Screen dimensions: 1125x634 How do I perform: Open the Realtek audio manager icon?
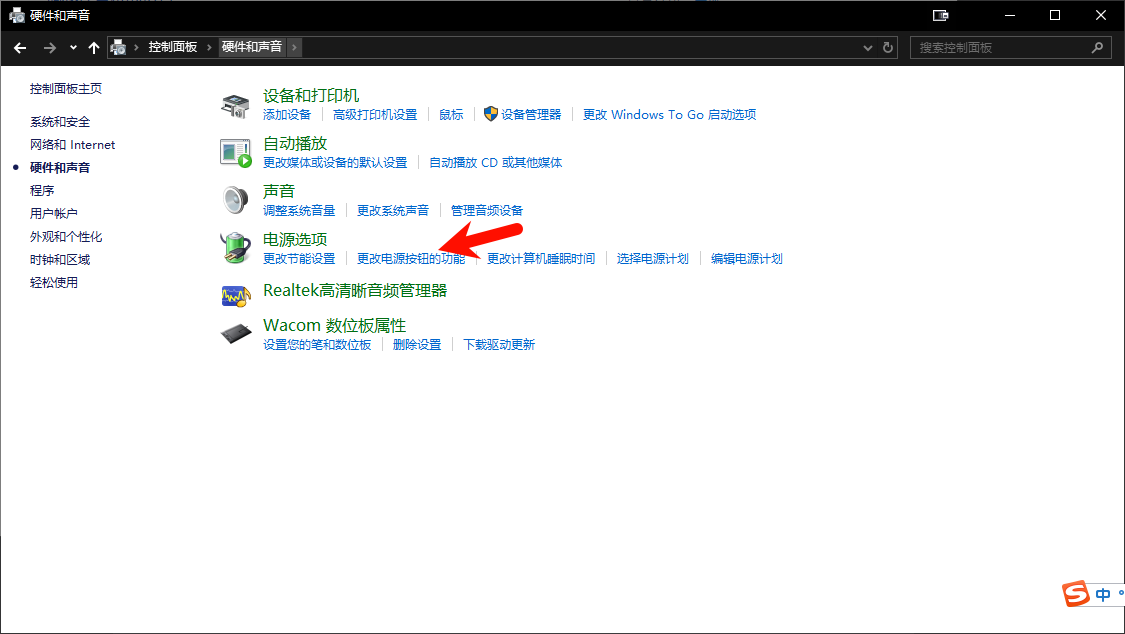[236, 295]
